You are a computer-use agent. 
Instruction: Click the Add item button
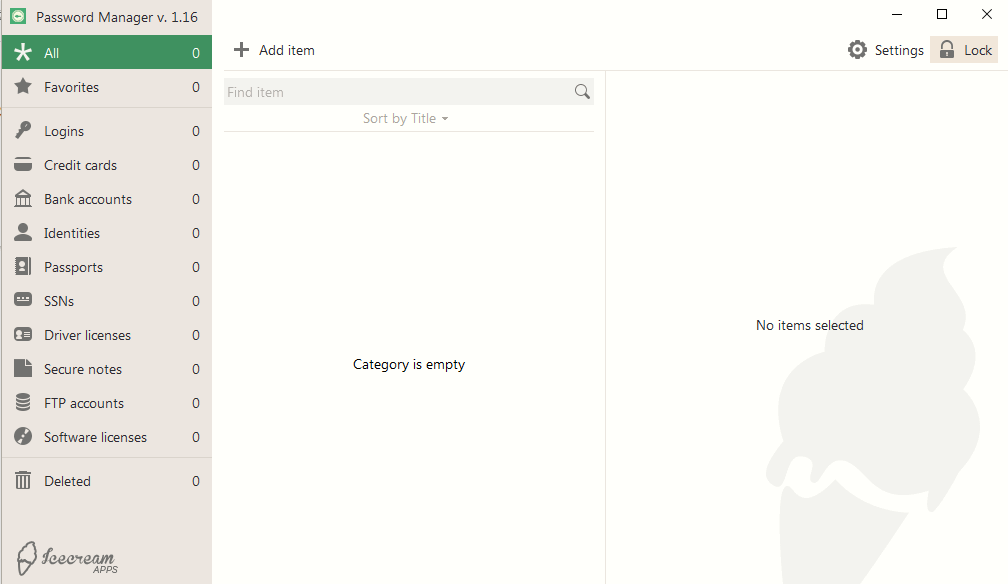tap(274, 50)
